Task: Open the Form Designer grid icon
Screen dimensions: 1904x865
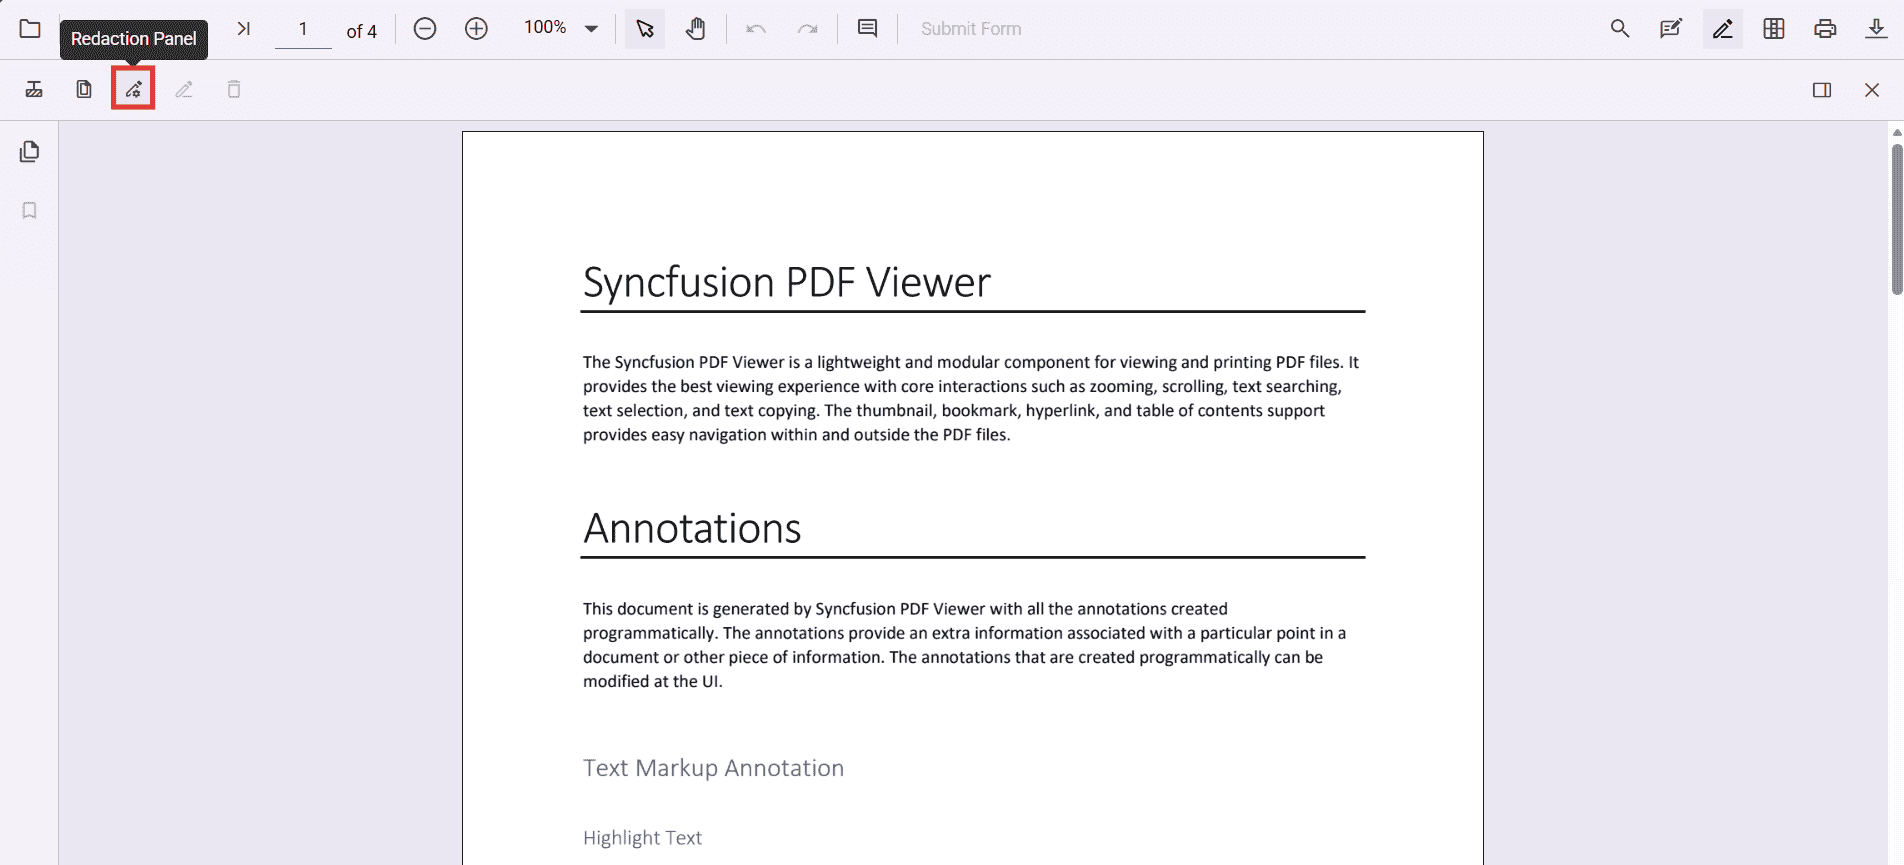Action: [1774, 29]
